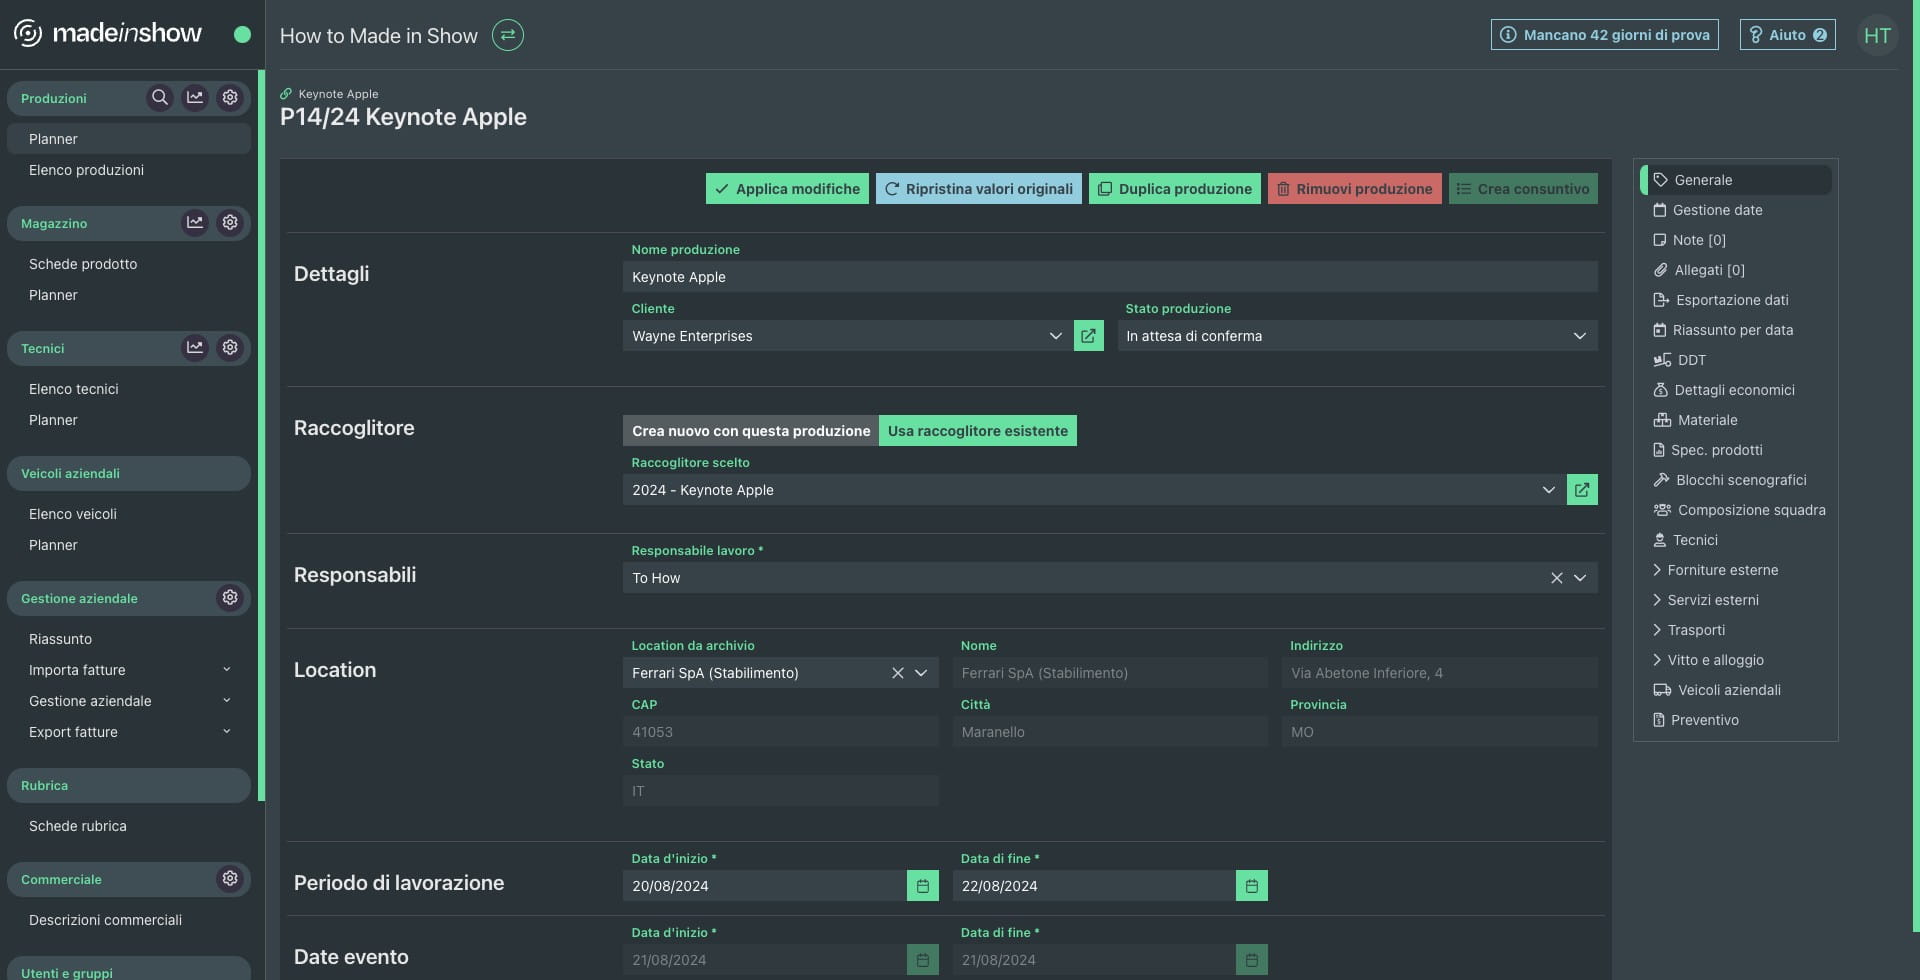
Task: Open search in Produzioni section
Action: click(159, 98)
